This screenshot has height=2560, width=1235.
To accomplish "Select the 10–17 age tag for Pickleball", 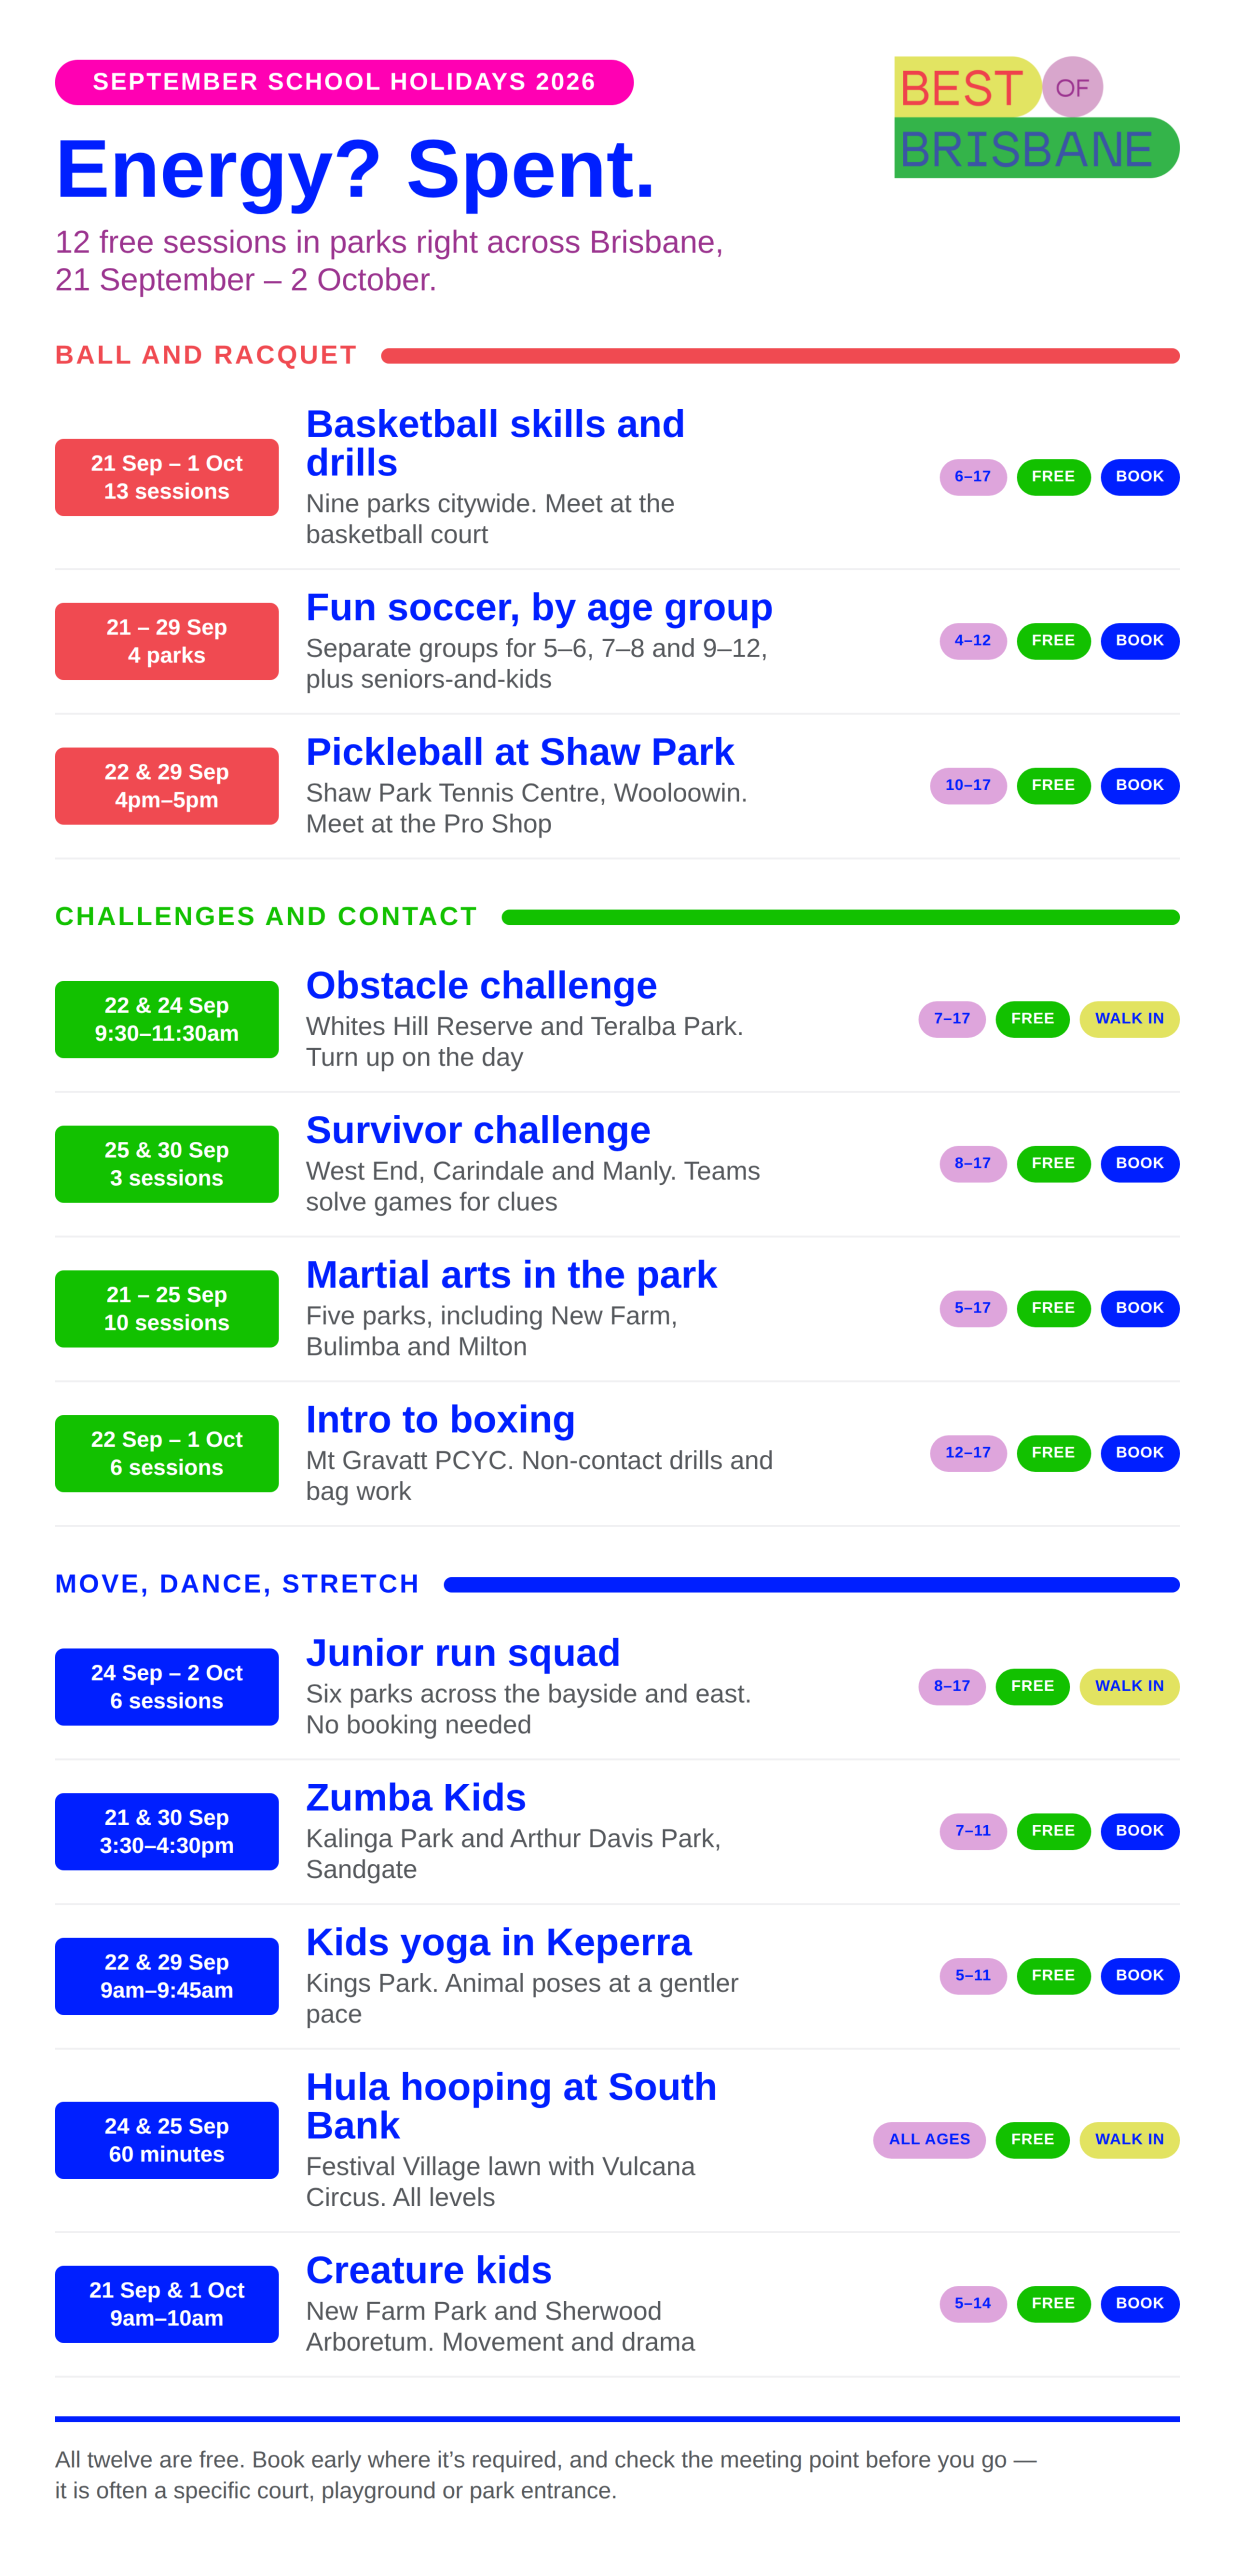I will [x=967, y=785].
